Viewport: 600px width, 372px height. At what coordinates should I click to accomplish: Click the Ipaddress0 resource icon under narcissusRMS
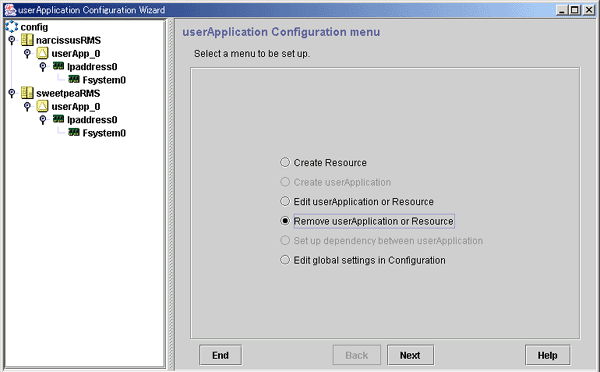(58, 66)
